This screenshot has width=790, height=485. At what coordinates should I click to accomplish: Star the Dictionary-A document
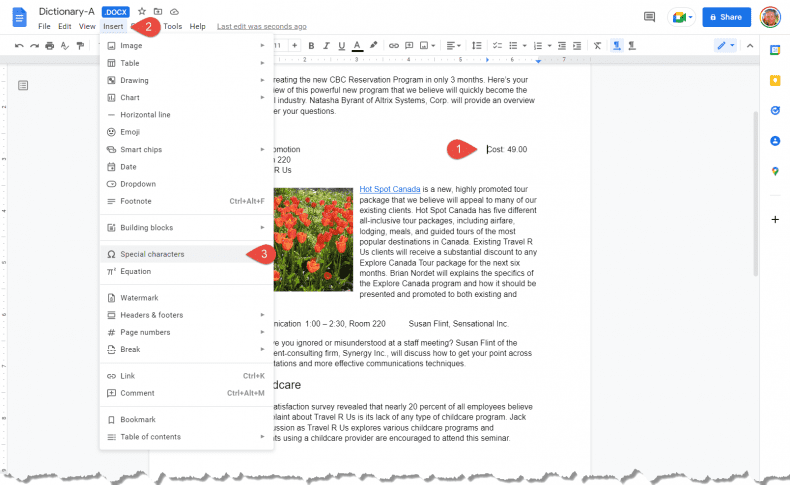click(x=141, y=11)
